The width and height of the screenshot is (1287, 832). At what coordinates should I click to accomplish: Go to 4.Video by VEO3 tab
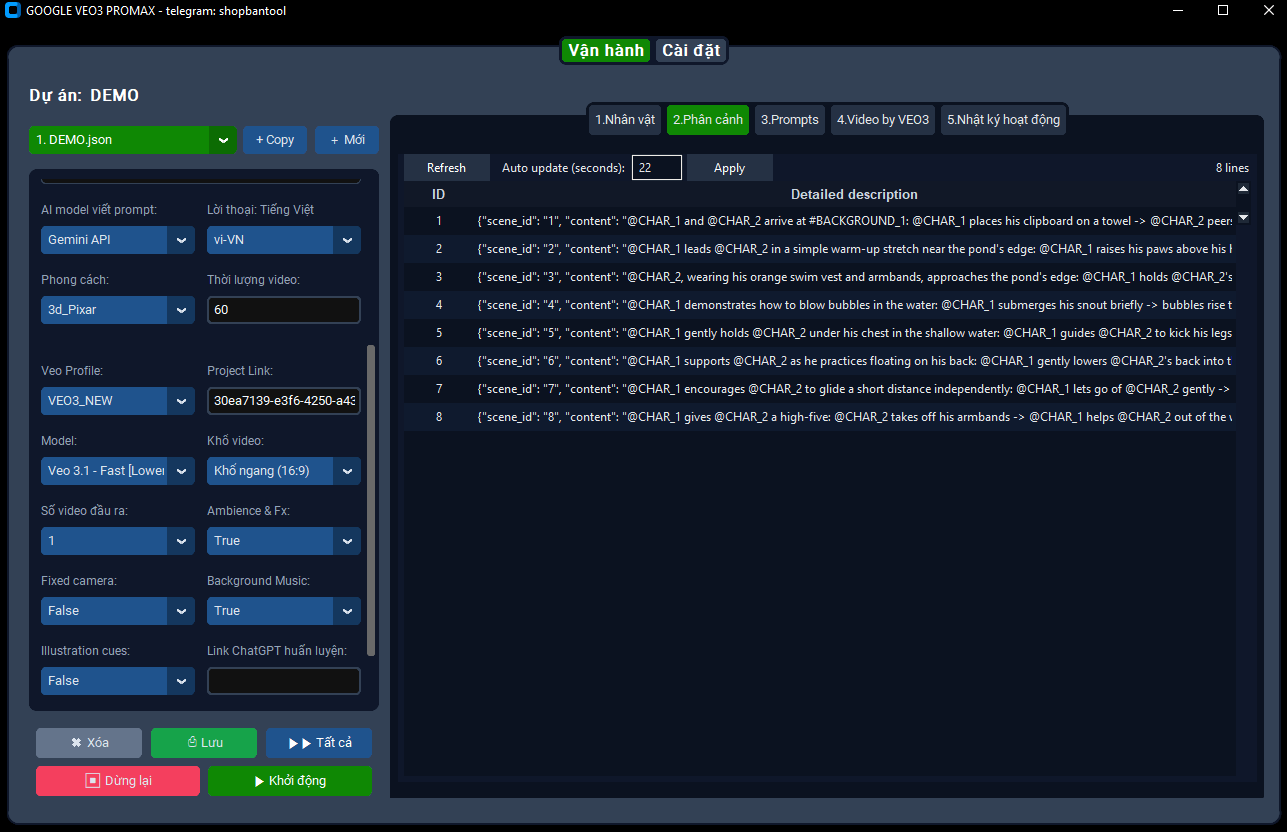[x=882, y=120]
